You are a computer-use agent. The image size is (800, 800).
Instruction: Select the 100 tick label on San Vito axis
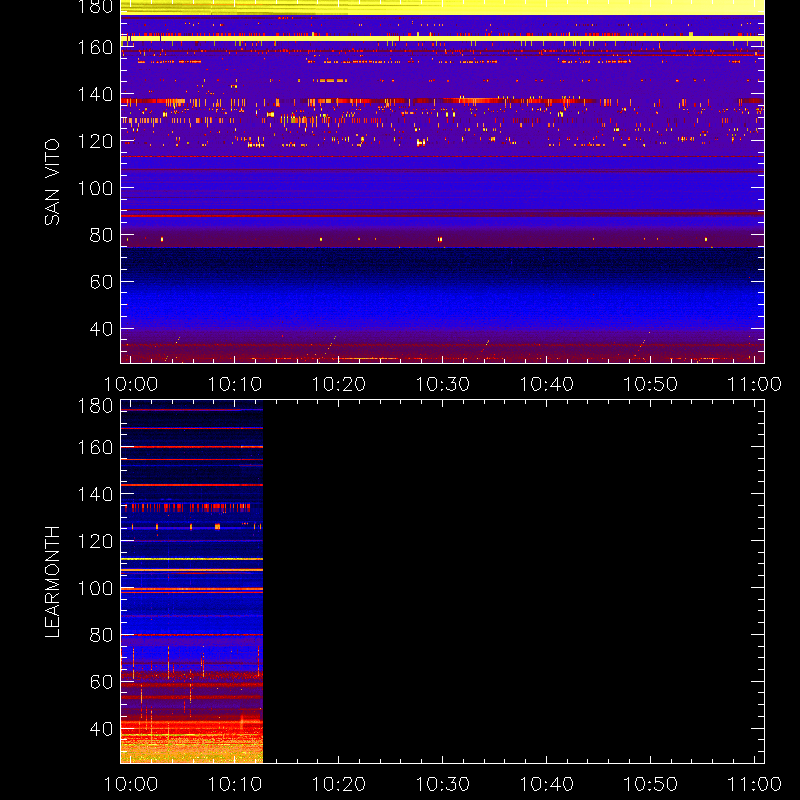pyautogui.click(x=95, y=188)
